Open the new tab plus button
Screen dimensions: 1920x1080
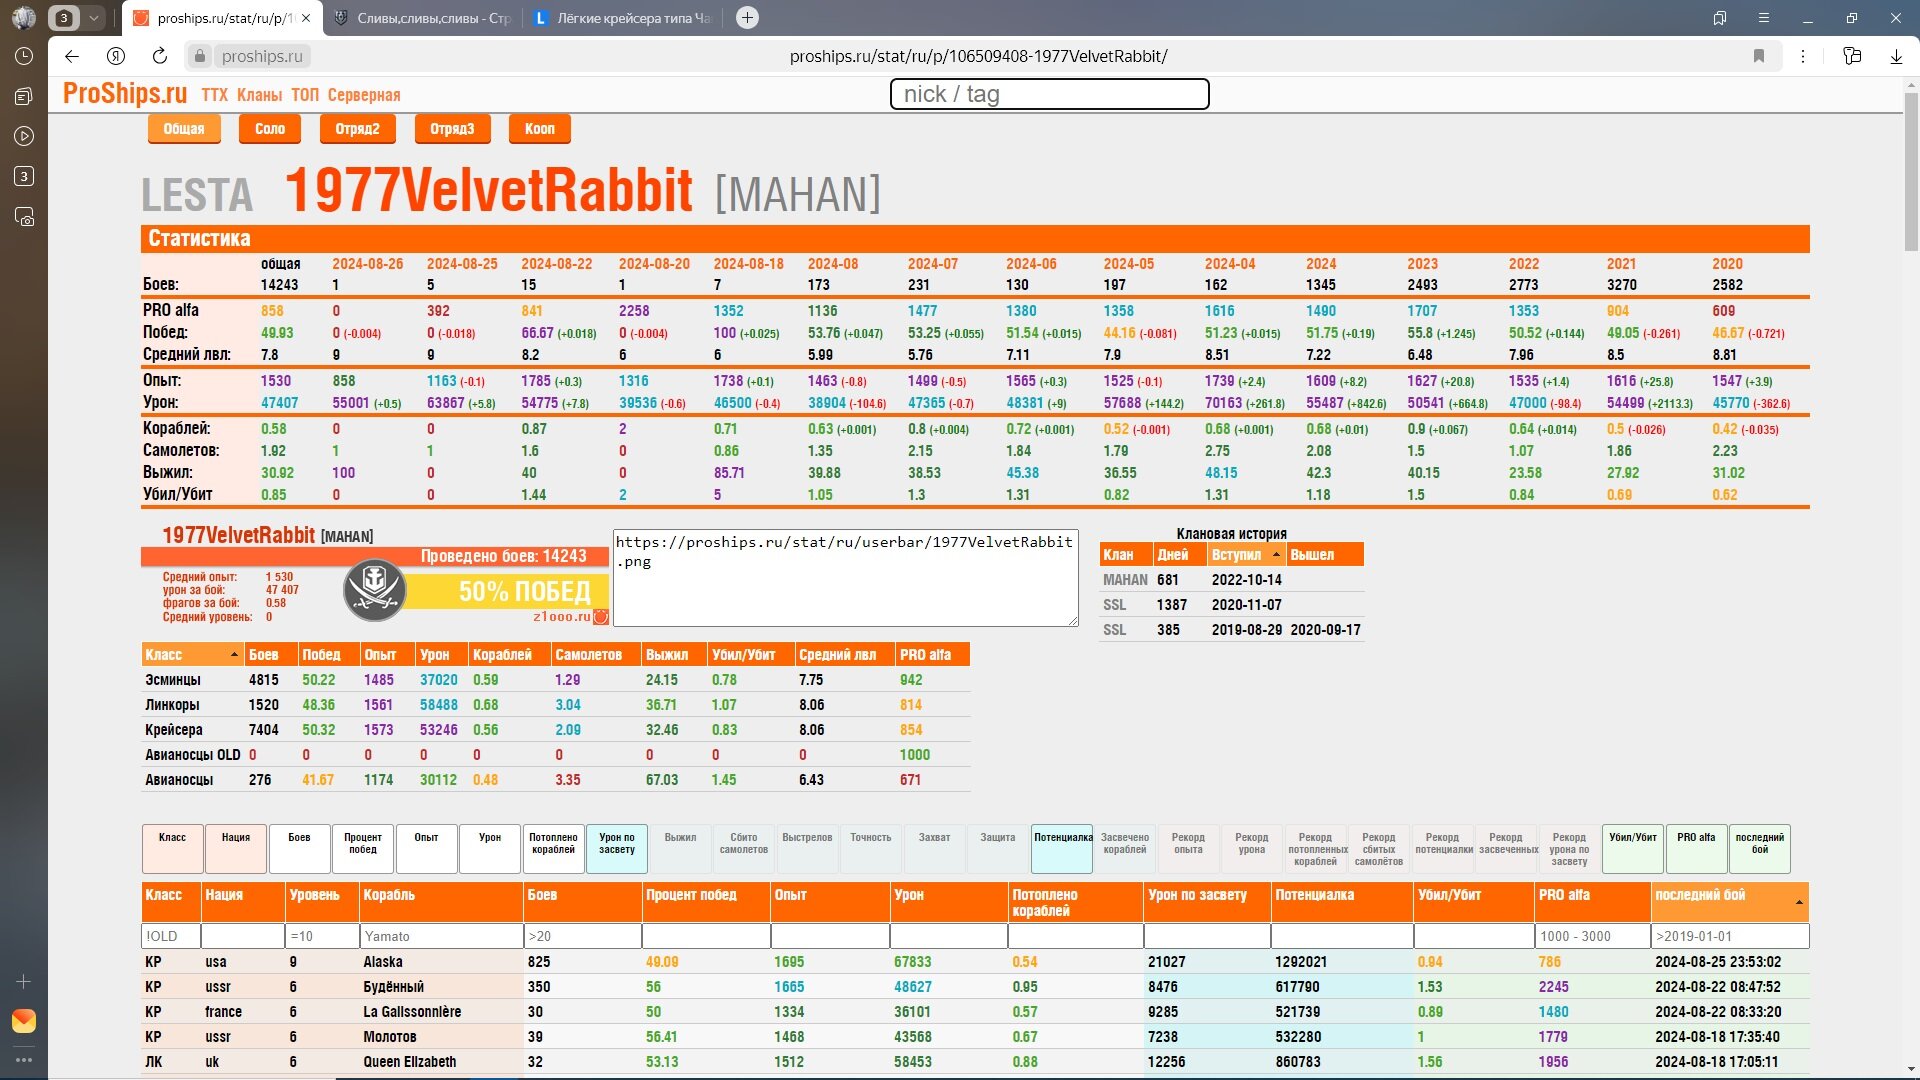tap(747, 18)
